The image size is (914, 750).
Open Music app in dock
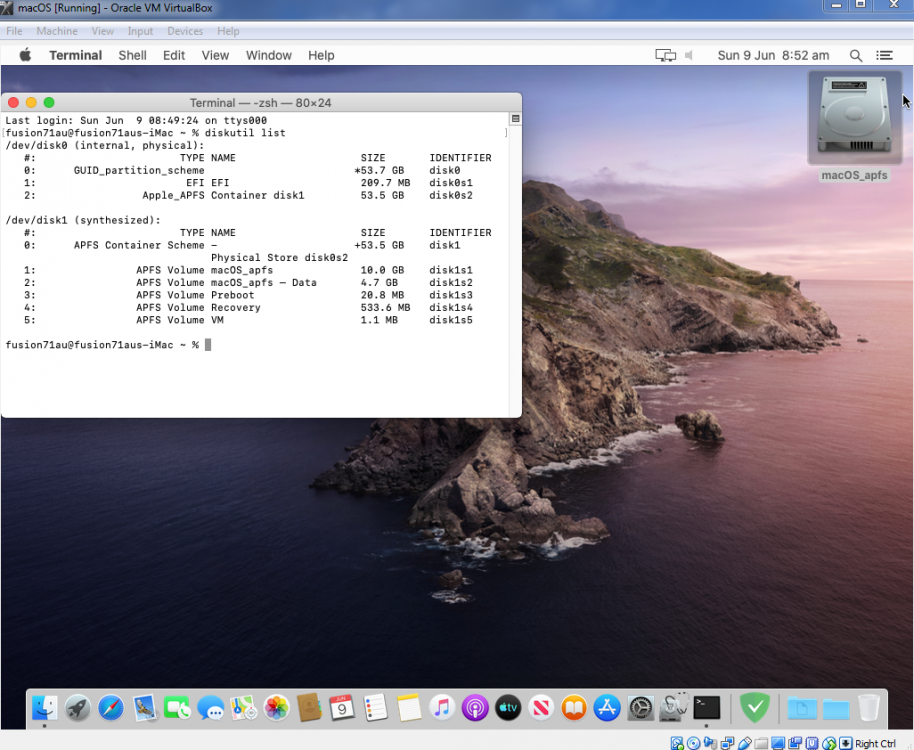[x=442, y=708]
